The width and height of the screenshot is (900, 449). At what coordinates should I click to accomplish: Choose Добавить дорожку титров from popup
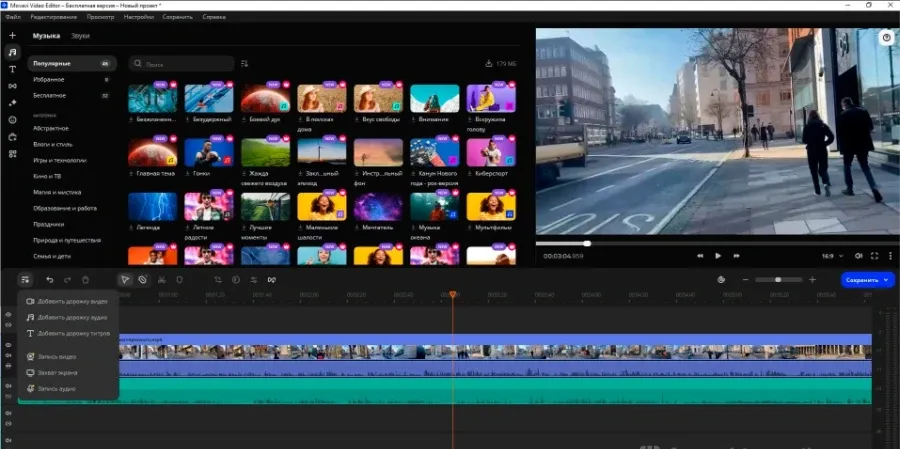coord(68,333)
